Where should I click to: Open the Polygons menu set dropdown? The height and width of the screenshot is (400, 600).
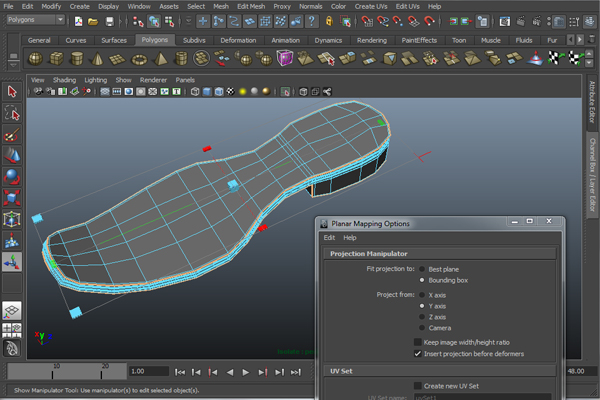(x=36, y=20)
